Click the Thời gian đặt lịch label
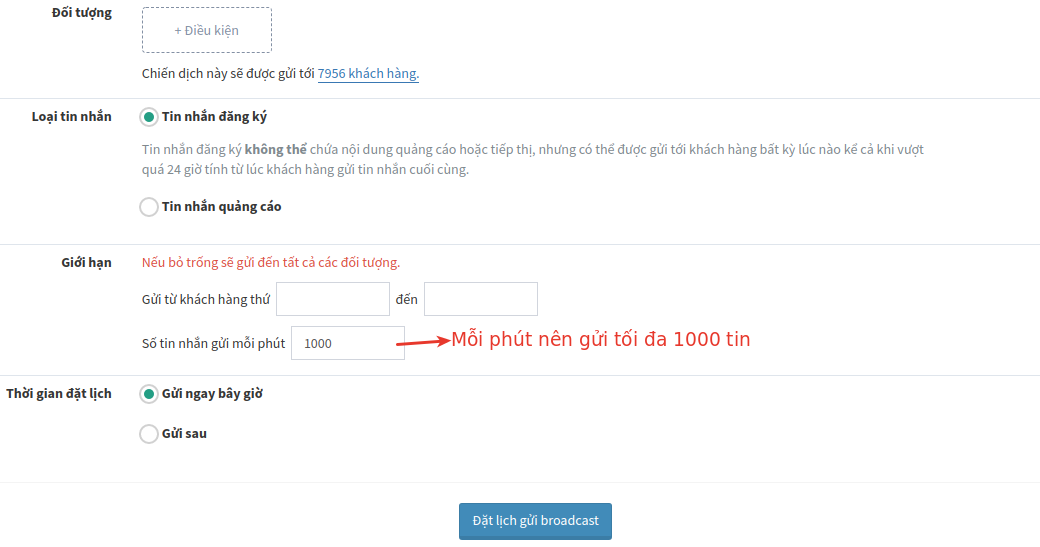This screenshot has width=1040, height=547. pos(59,394)
